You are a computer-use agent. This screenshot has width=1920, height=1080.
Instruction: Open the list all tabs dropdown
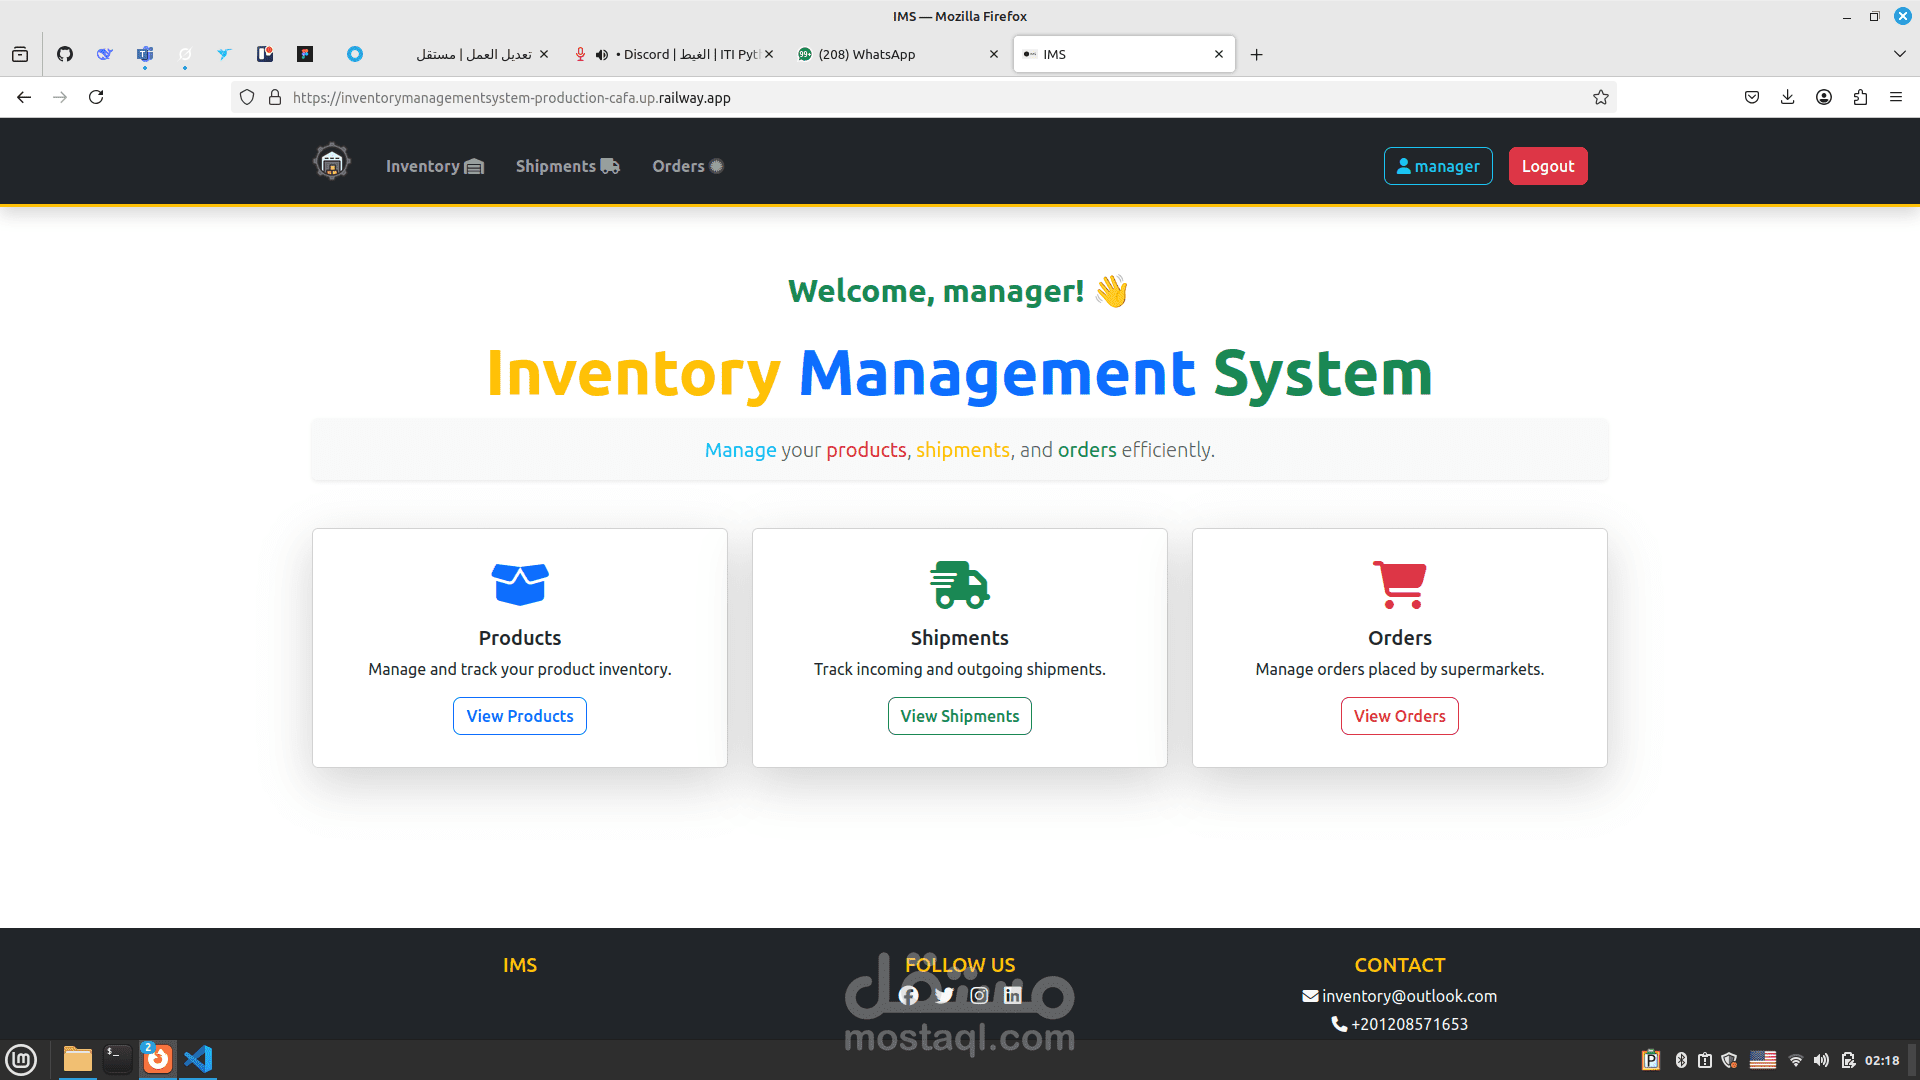pyautogui.click(x=1899, y=54)
